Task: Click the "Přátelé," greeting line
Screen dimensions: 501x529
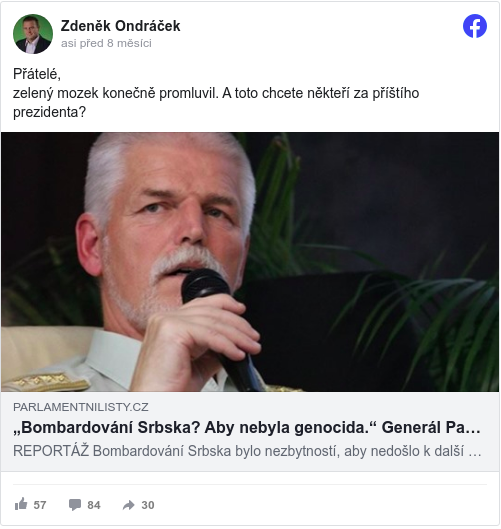Action: [x=37, y=74]
